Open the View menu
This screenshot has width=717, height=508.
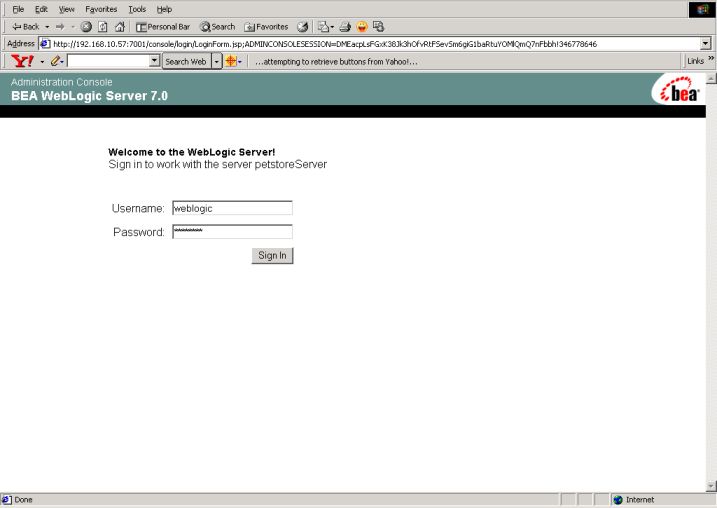coord(66,9)
